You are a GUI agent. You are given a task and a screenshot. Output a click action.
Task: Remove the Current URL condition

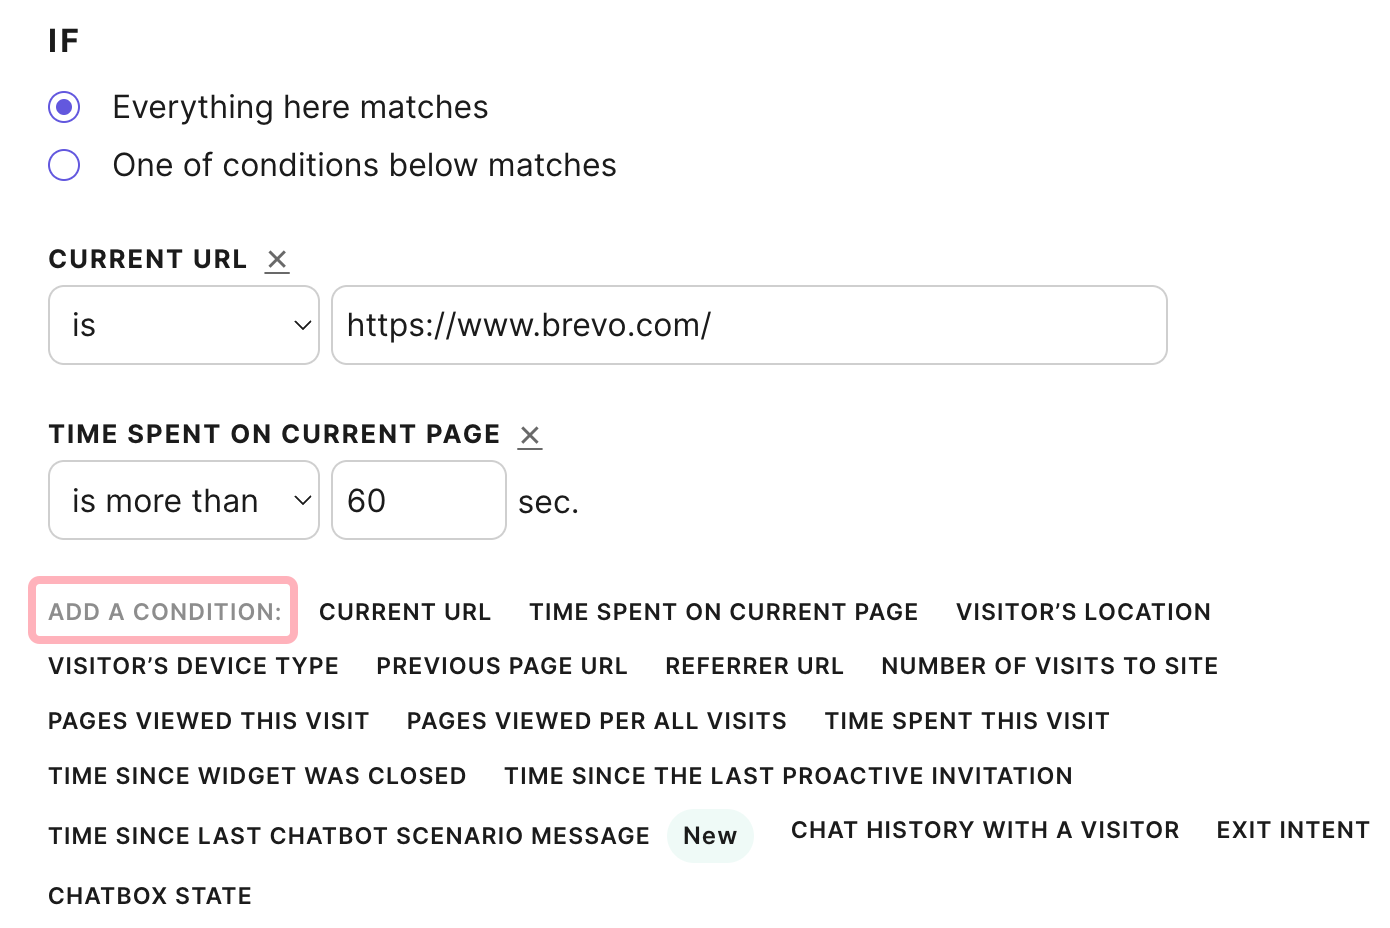pos(277,260)
